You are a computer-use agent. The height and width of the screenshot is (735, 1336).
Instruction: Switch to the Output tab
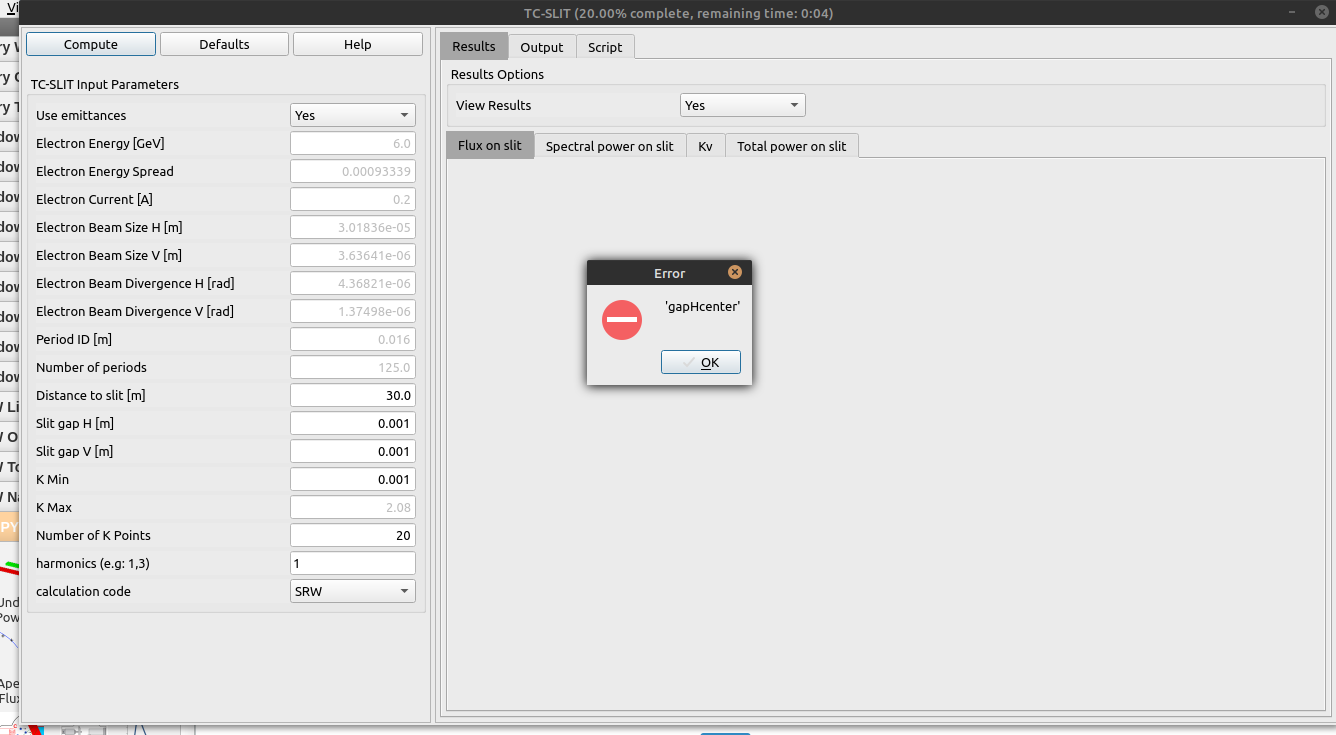(542, 46)
